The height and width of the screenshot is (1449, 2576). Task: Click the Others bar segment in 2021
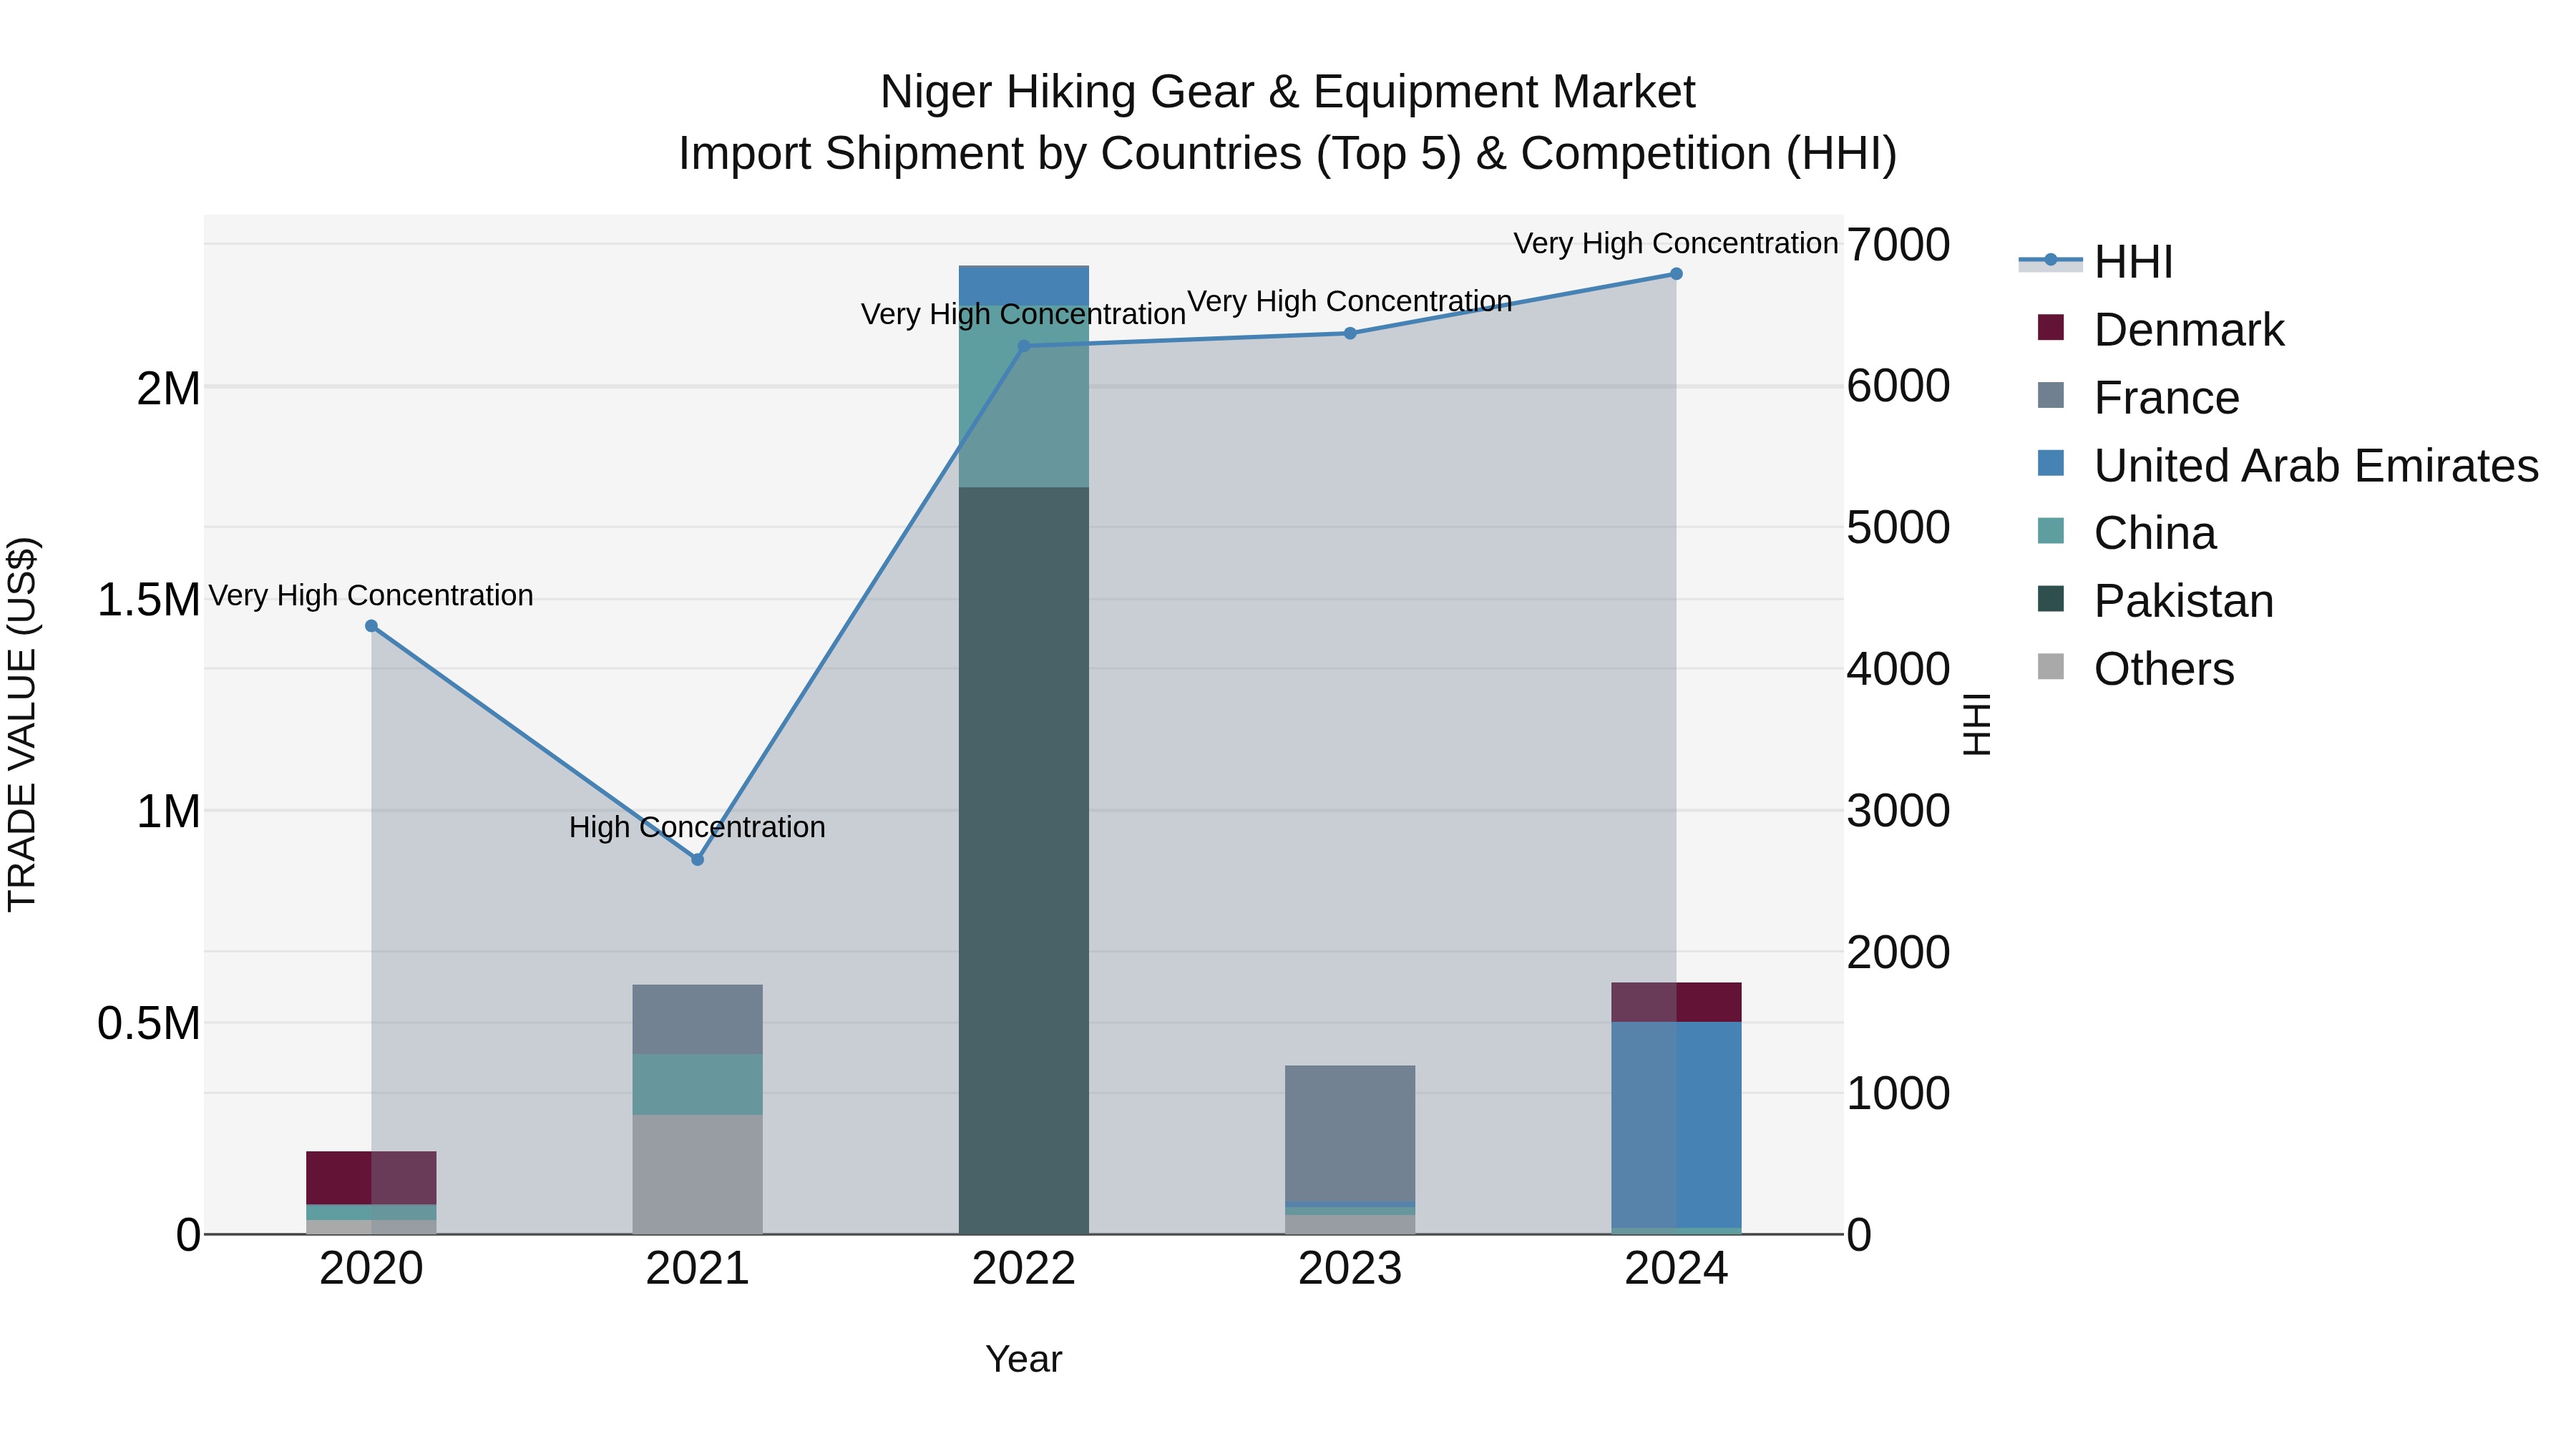(x=697, y=1174)
